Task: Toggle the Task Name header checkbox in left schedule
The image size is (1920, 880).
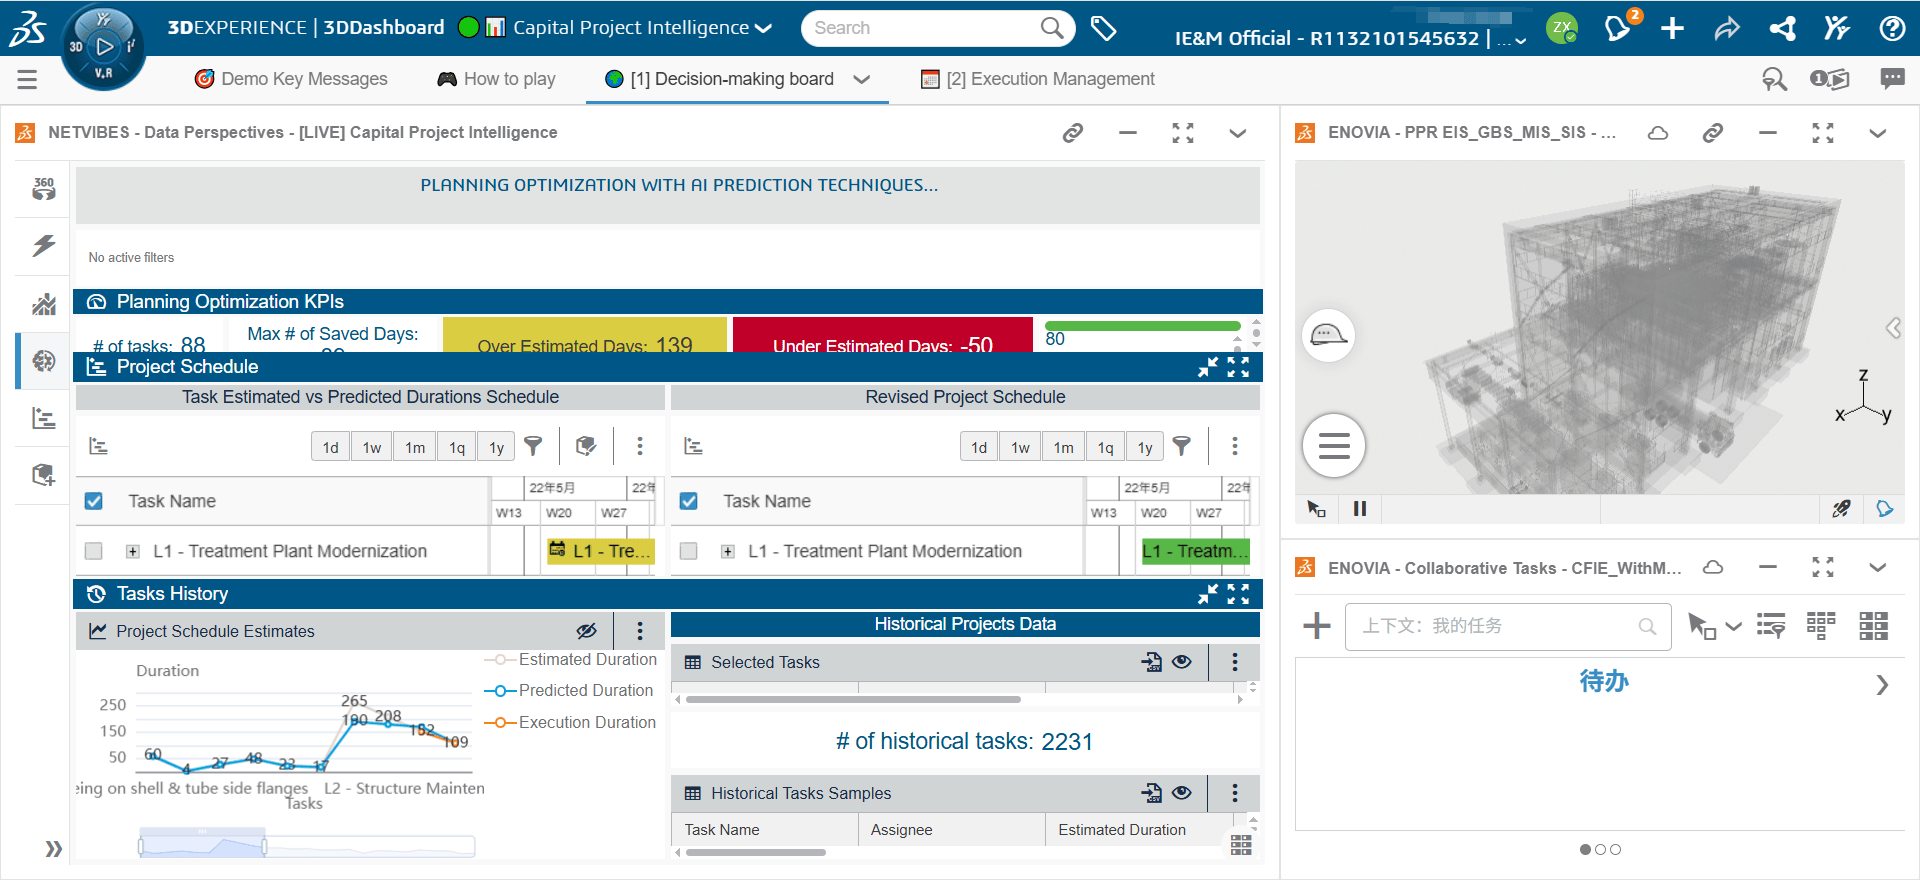Action: point(94,501)
